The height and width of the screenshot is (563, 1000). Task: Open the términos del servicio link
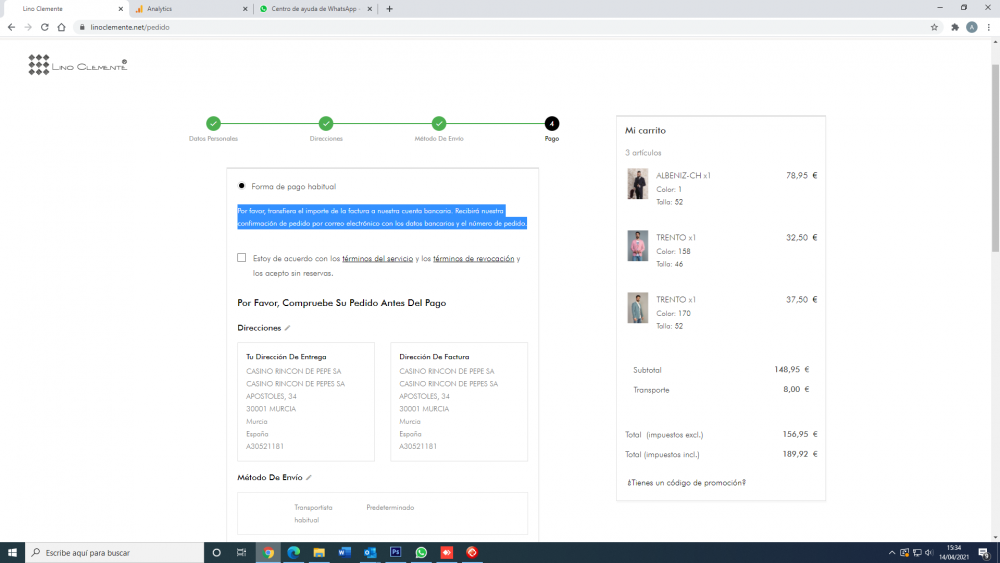[x=378, y=258]
